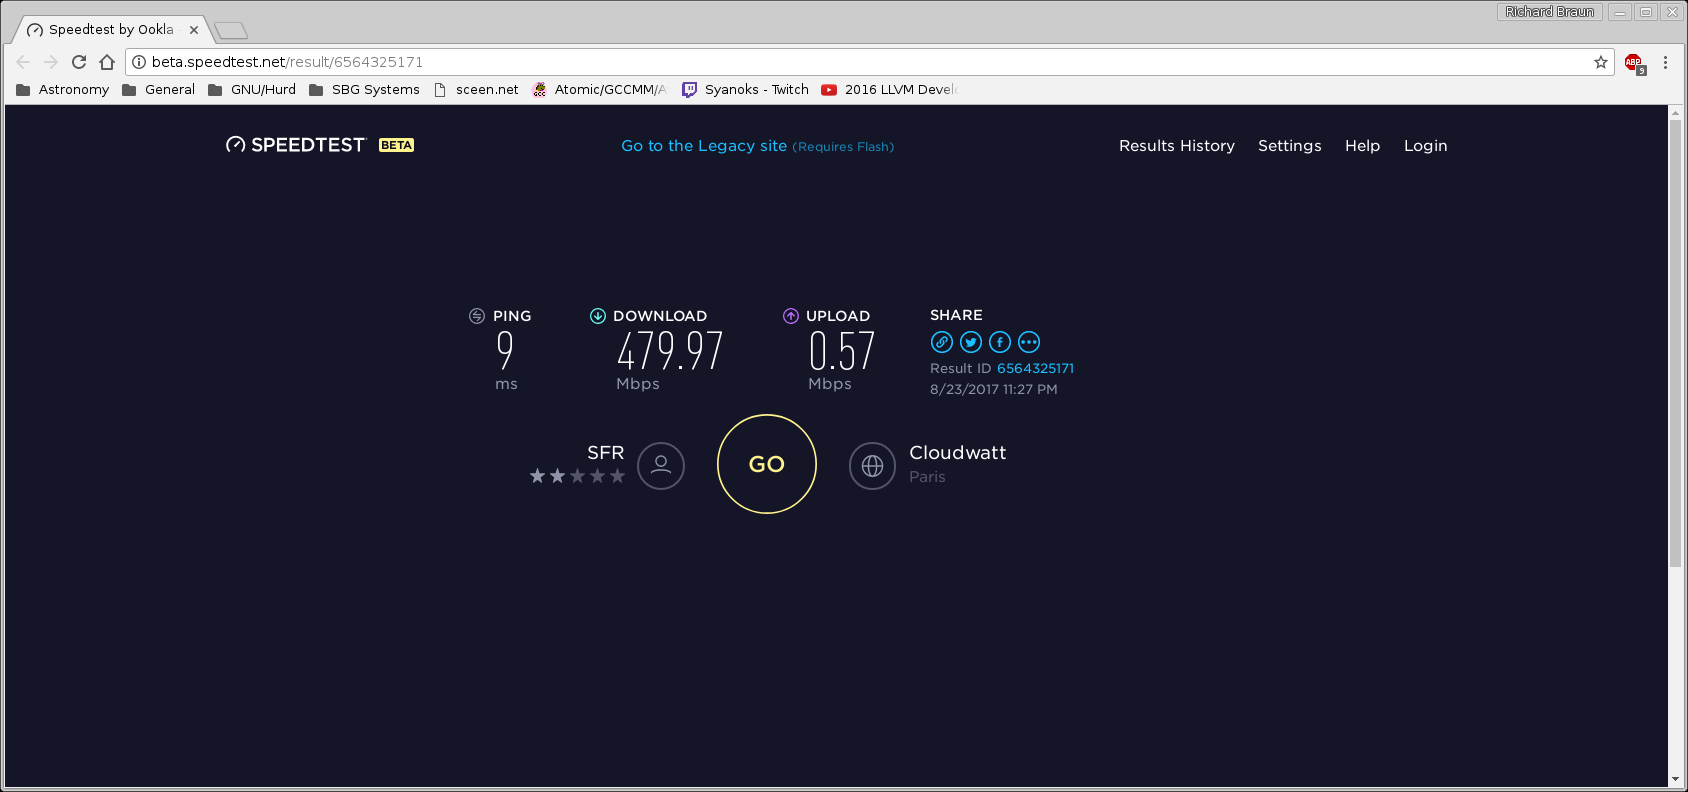Screen dimensions: 1688x792
Task: Open Result ID 6564325171 link
Action: point(1035,368)
